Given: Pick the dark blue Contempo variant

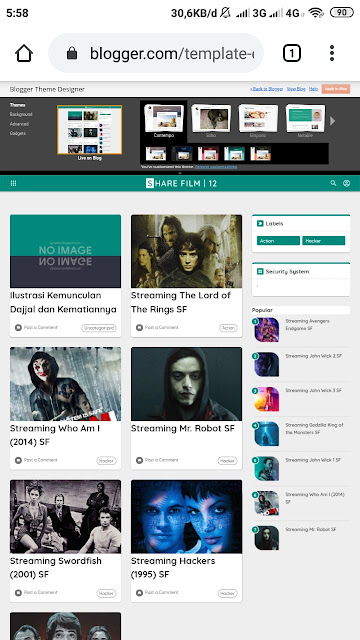Looking at the screenshot, I should pyautogui.click(x=182, y=154).
